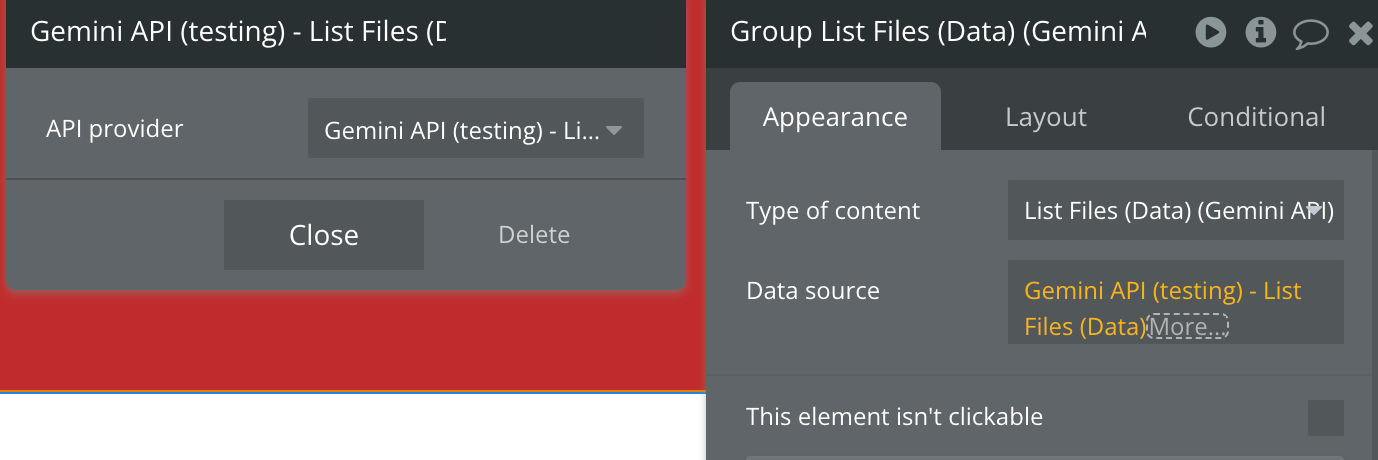Image resolution: width=1378 pixels, height=460 pixels.
Task: Click the "Type of content" label
Action: pos(833,211)
